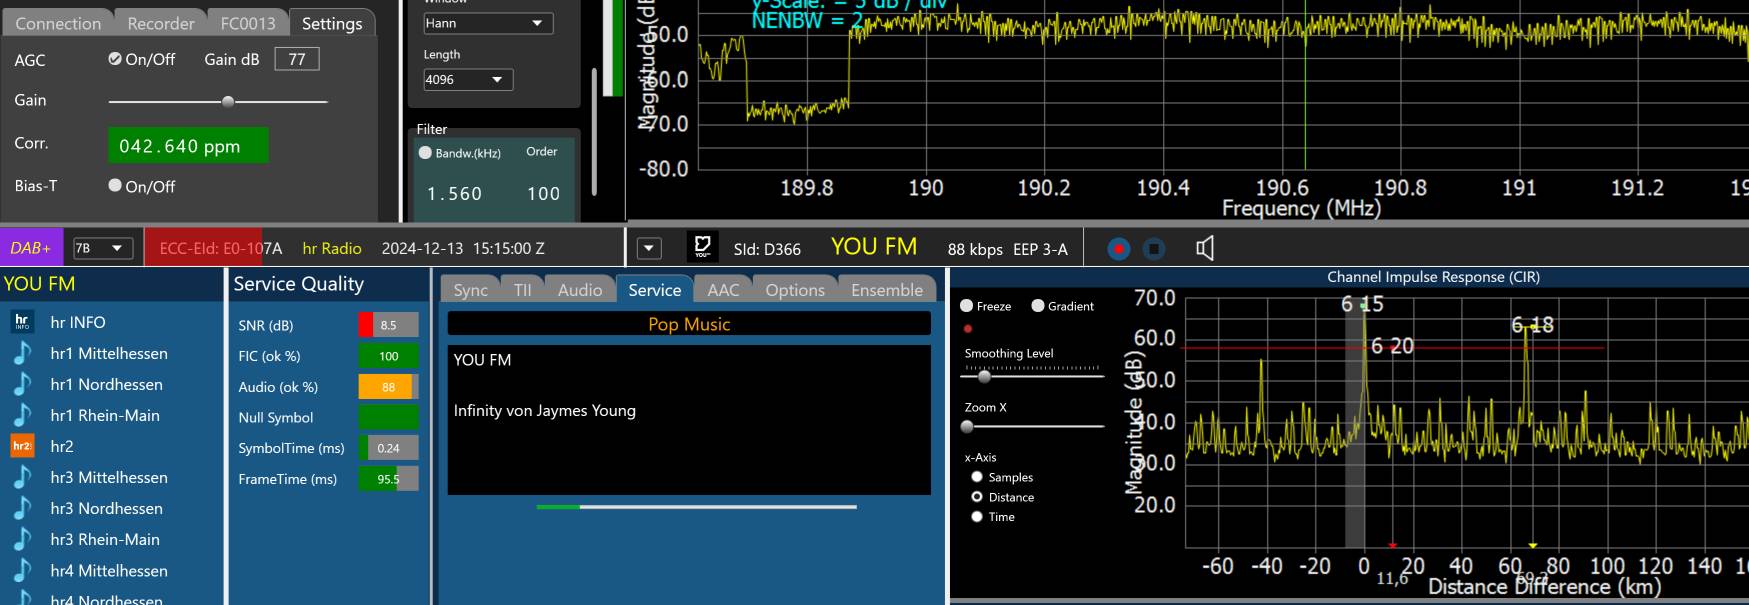Screen dimensions: 1749x605
Task: Select the Samples x-Axis radio button
Action: pos(977,477)
